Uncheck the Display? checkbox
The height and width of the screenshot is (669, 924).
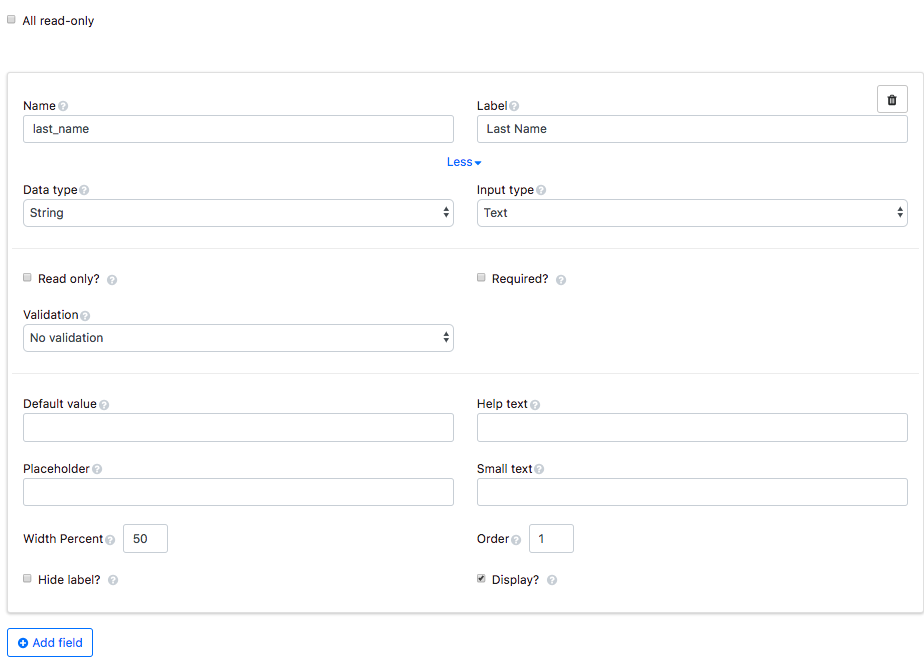click(x=481, y=579)
